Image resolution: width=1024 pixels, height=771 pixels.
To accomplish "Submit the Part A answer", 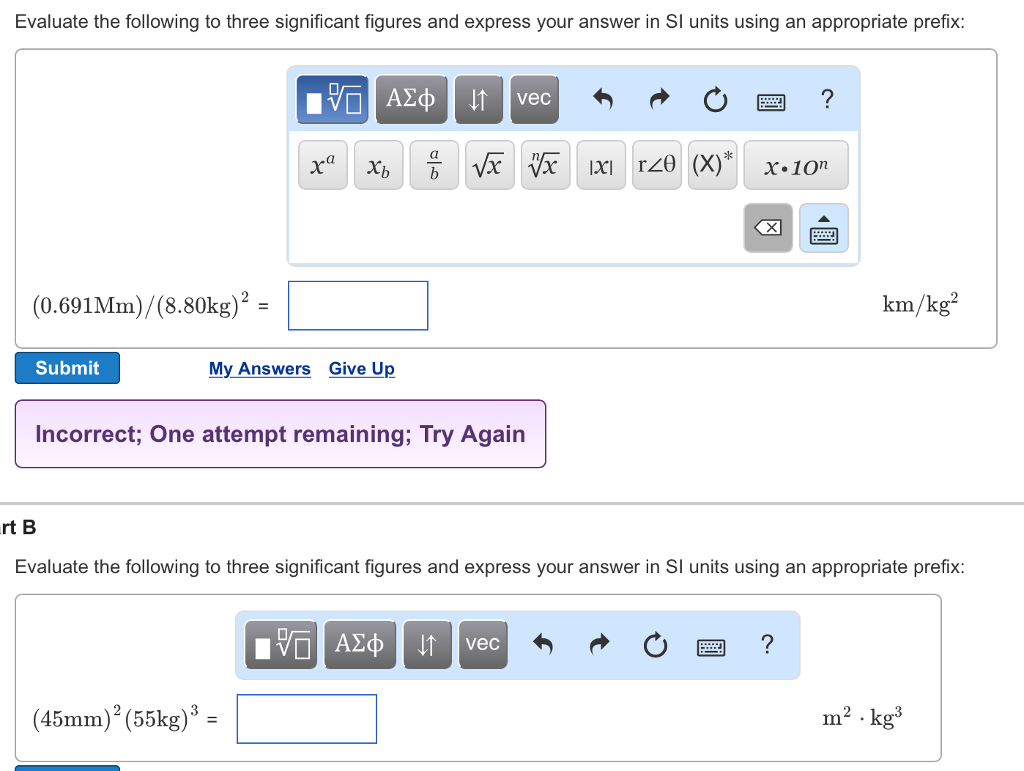I will click(67, 368).
